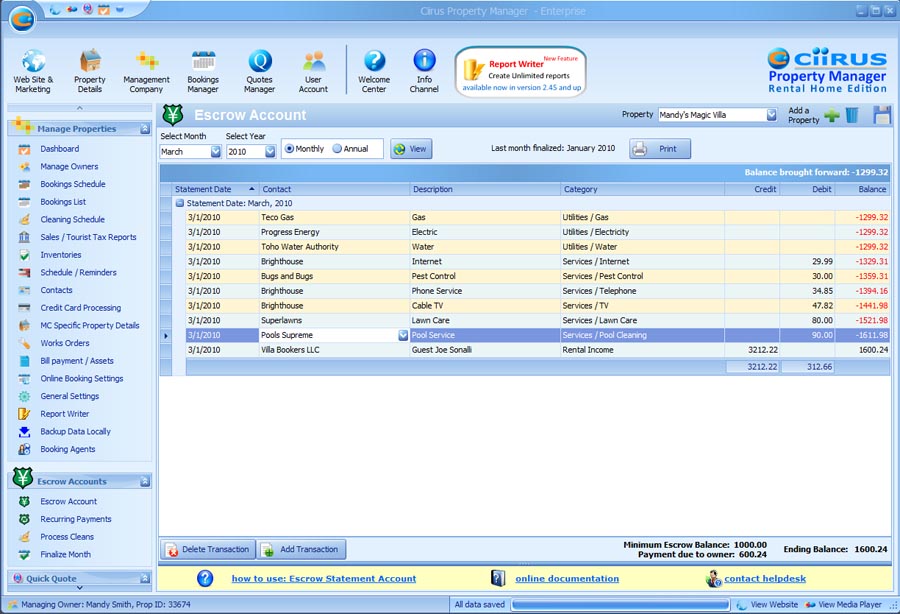Click the Report Writer new feature banner
The height and width of the screenshot is (614, 900).
(x=521, y=72)
